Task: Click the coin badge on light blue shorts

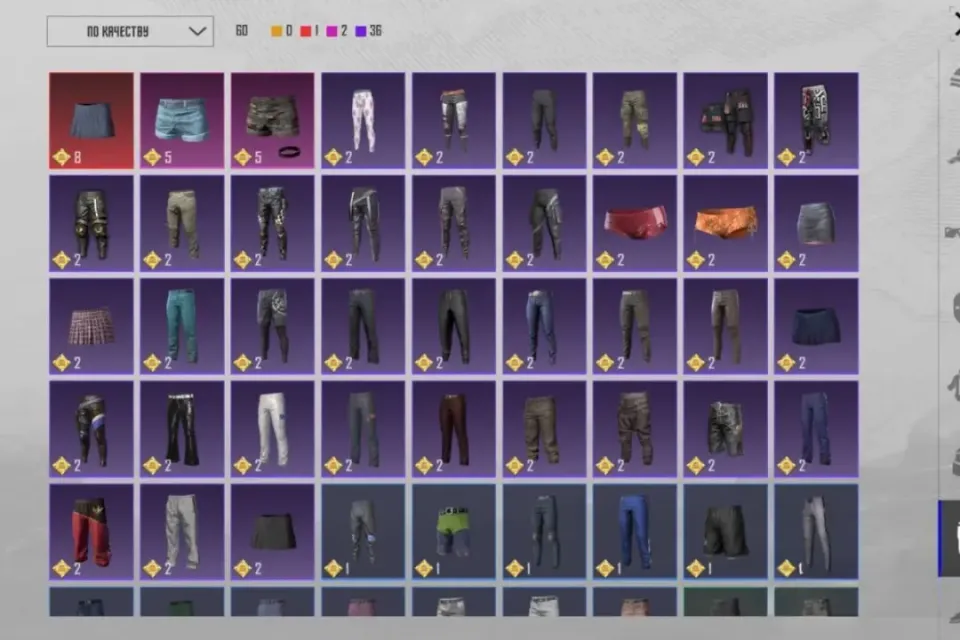Action: tap(152, 157)
